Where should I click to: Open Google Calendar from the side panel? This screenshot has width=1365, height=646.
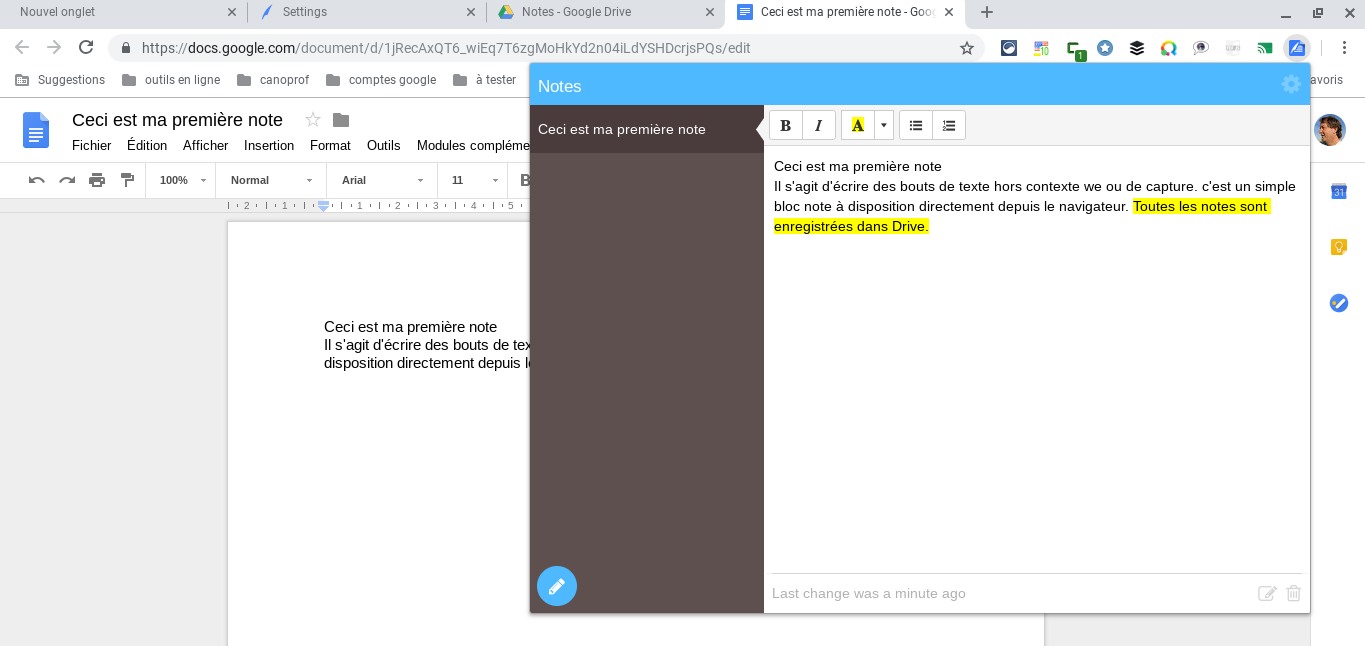tap(1338, 191)
